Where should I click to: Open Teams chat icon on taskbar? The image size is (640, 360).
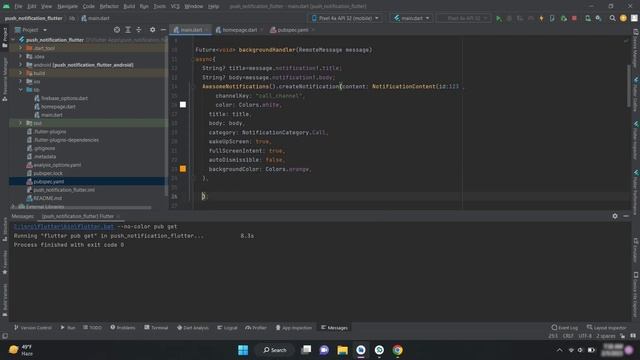(x=324, y=350)
